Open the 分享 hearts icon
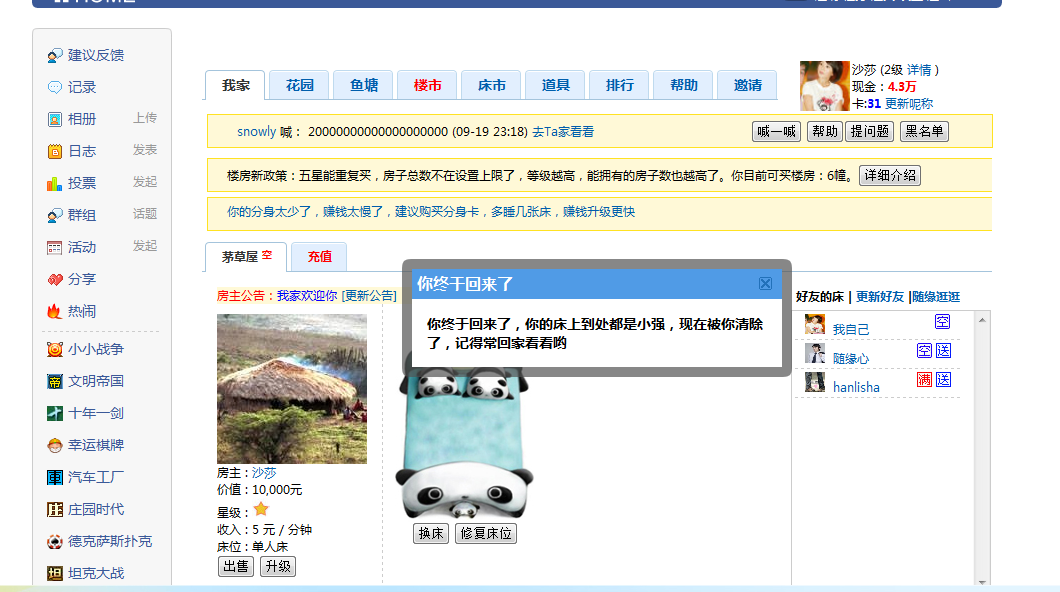Viewport: 1060px width, 592px height. click(55, 280)
